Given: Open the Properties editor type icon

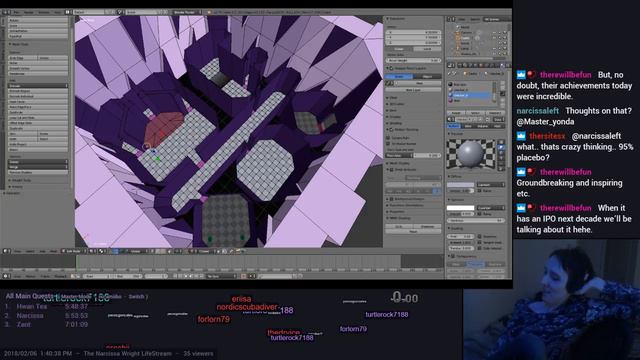Looking at the screenshot, I should (451, 65).
